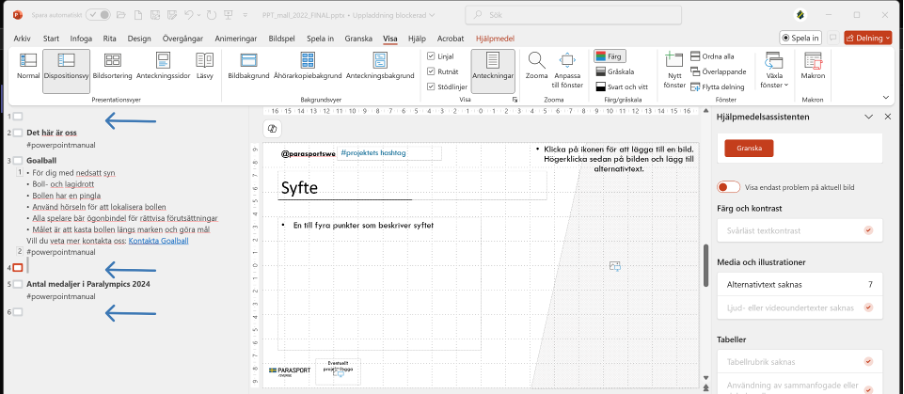Start slideshow from title bar presentation icon
The height and width of the screenshot is (394, 904).
point(228,15)
